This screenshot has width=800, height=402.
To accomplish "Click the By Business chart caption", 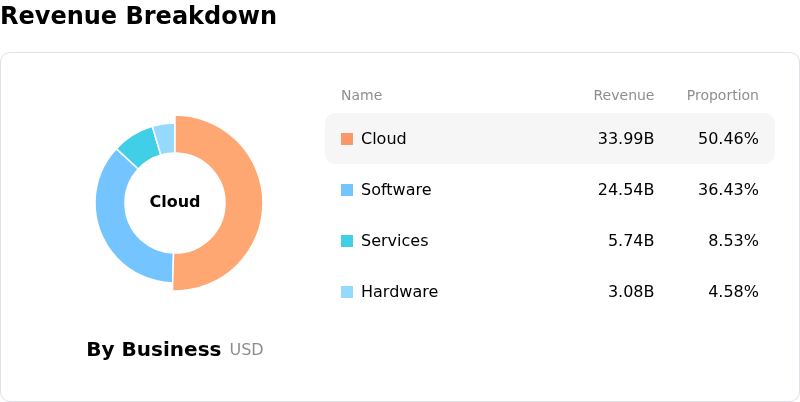I will (x=154, y=349).
